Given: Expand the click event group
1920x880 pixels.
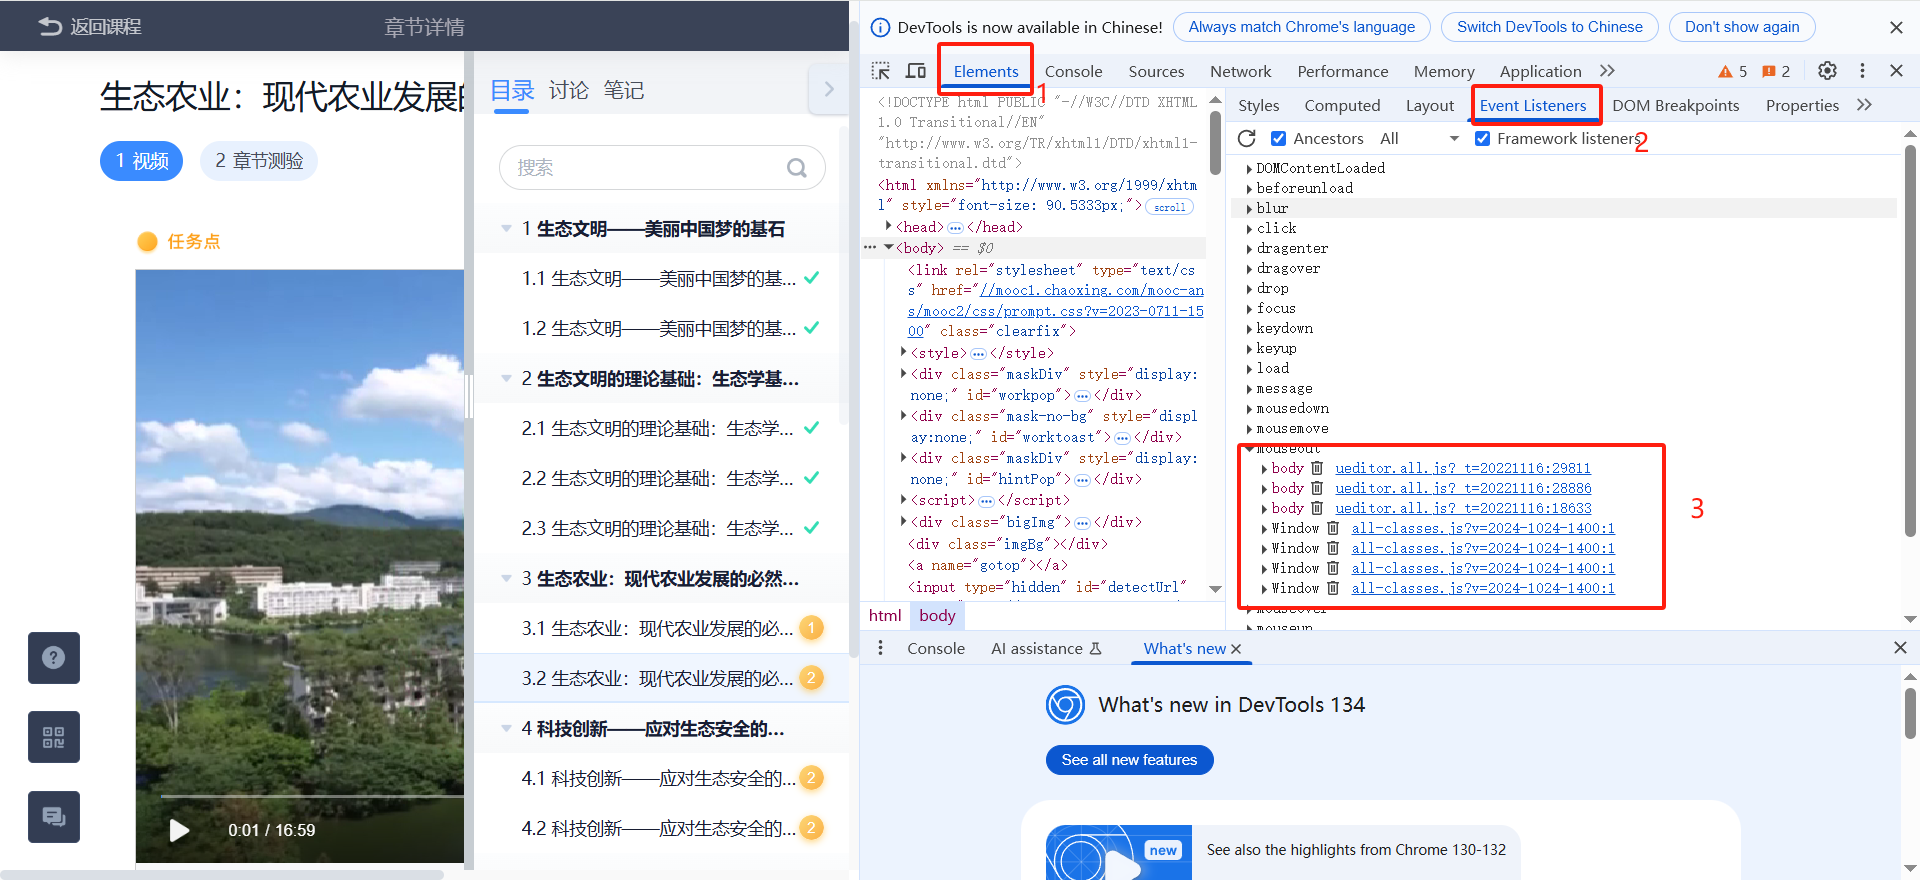Looking at the screenshot, I should [x=1249, y=229].
